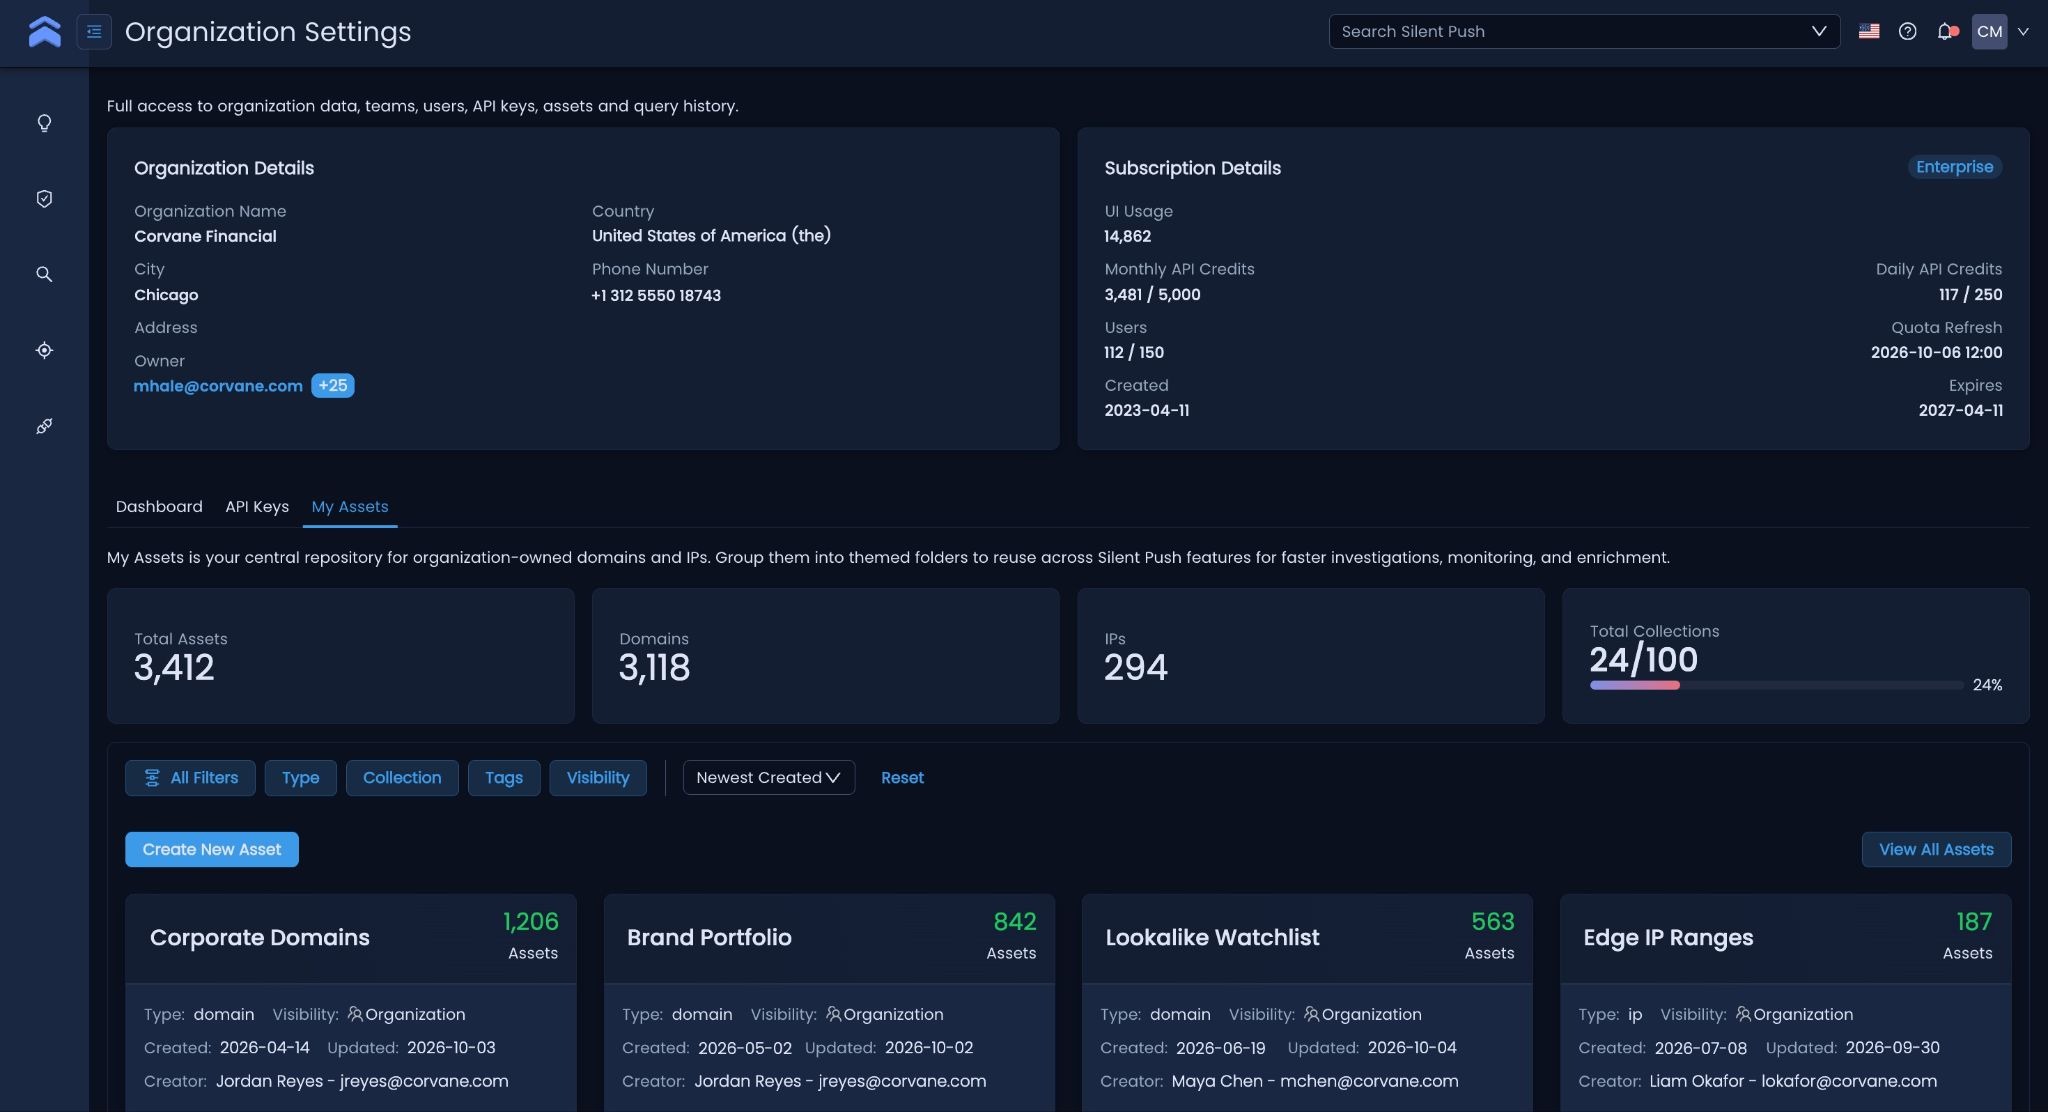Open the plug integrations sidebar icon
Screen dimensions: 2048x1112
[44, 426]
